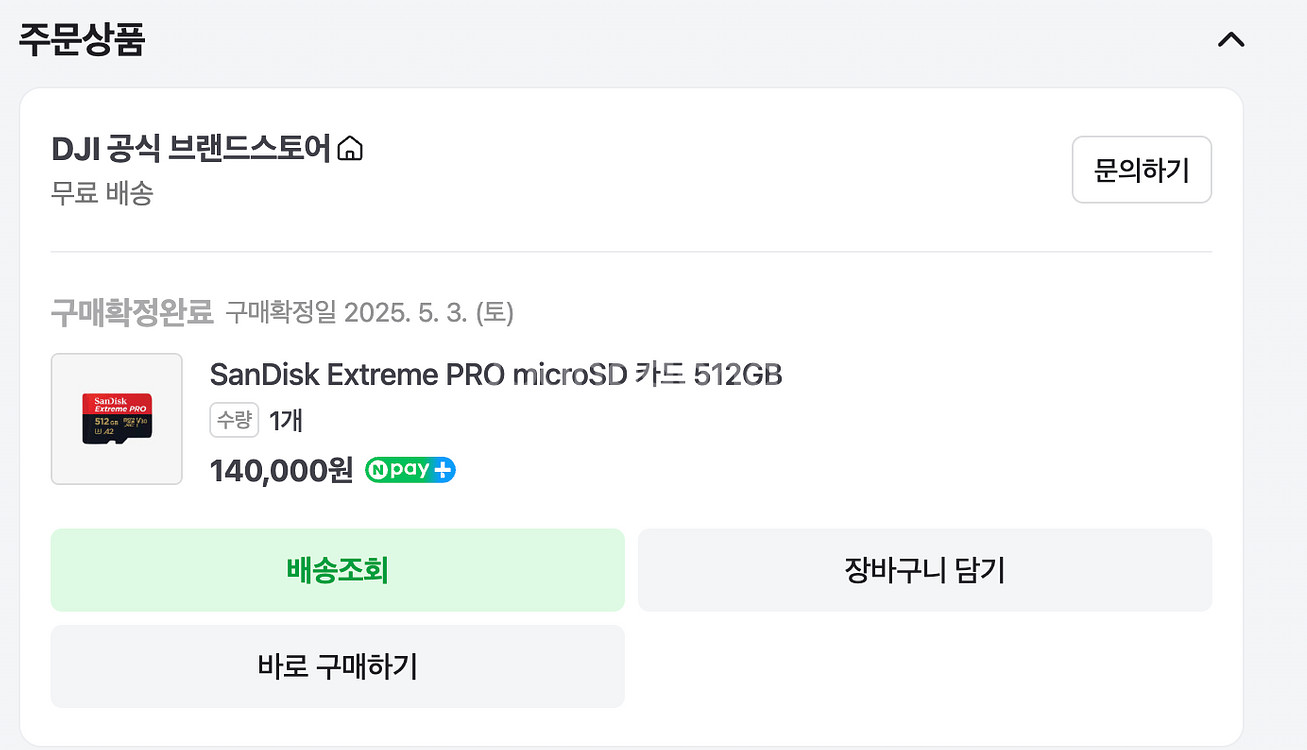Click the home icon beside DJI store name
Screen dimensions: 1307x750
350,148
